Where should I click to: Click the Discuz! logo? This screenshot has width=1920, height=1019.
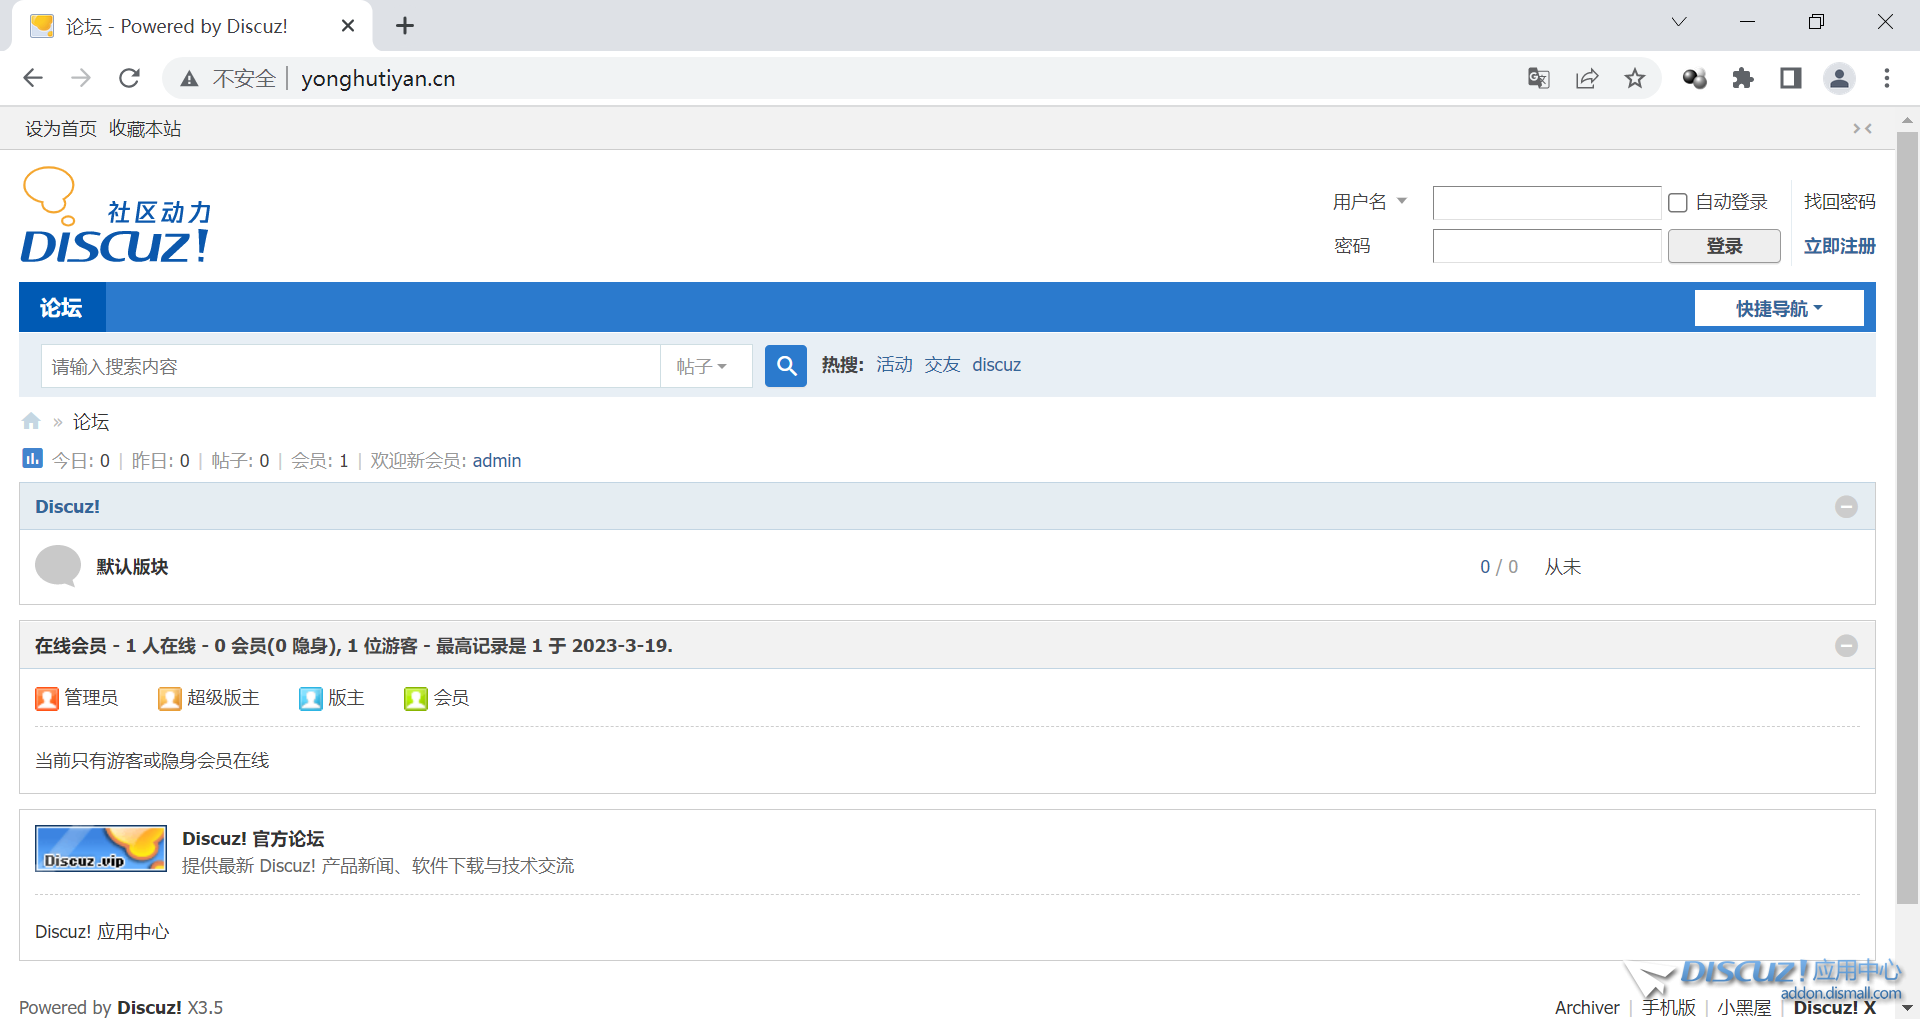pos(116,217)
